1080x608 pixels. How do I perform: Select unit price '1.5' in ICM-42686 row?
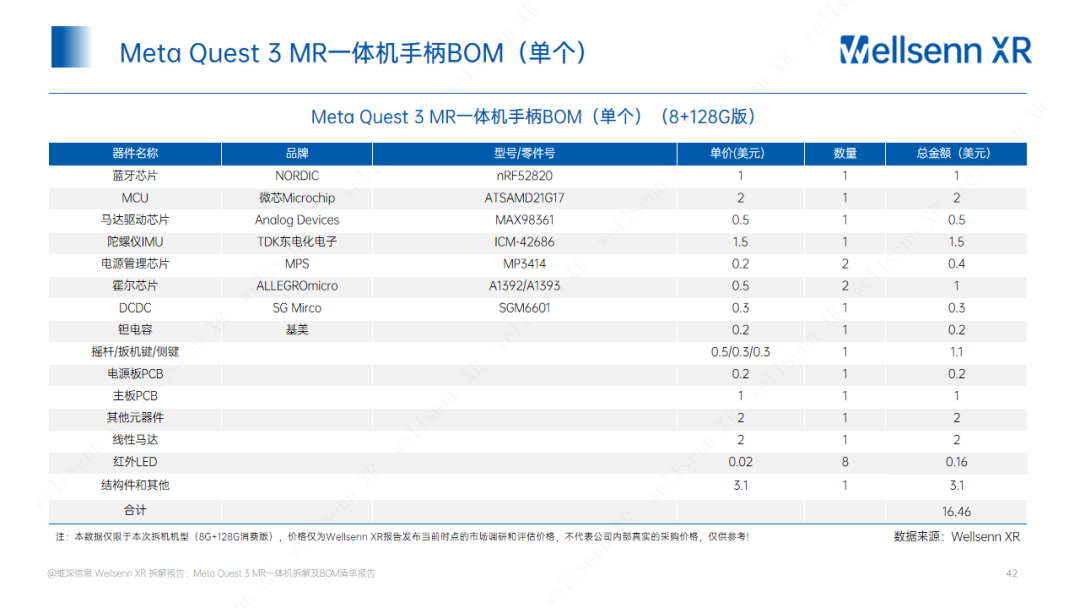coord(740,242)
